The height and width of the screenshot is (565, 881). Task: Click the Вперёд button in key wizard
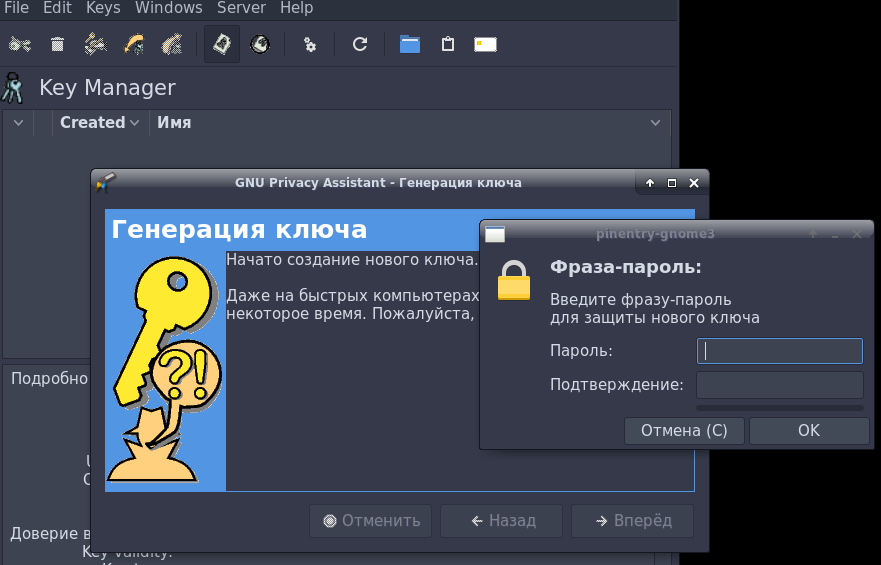pyautogui.click(x=633, y=521)
